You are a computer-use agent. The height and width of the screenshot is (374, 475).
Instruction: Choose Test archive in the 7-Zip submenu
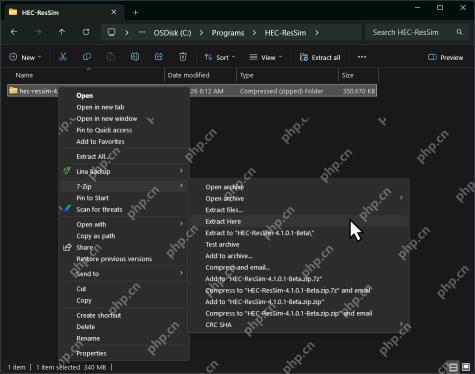(x=222, y=244)
